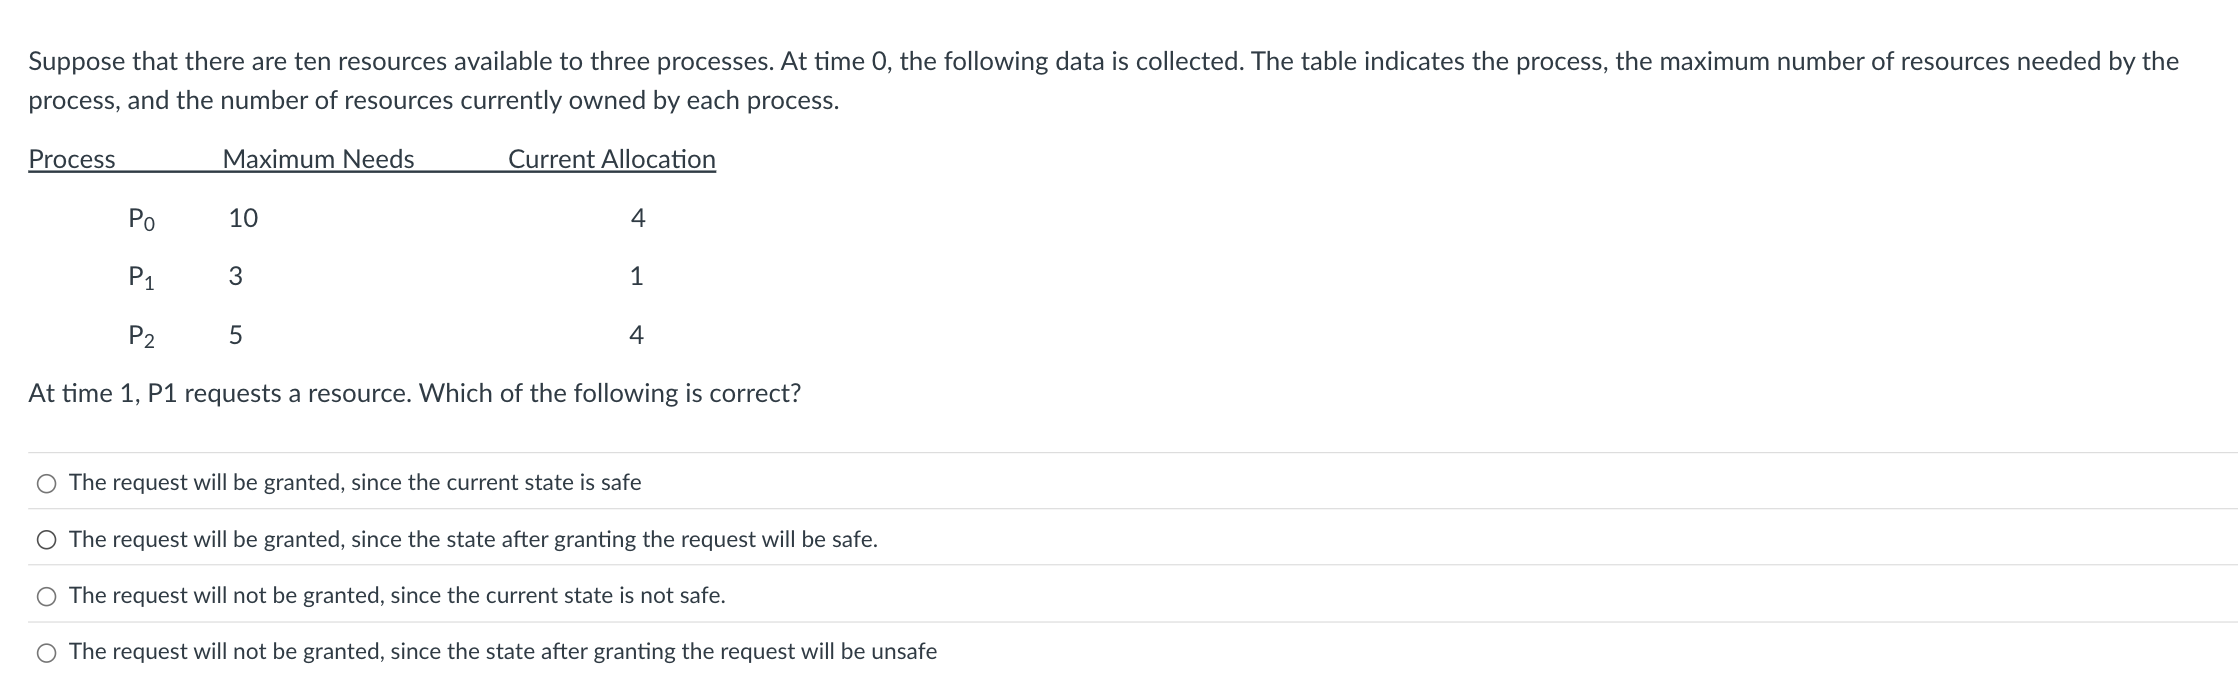Click P1's current allocation value of 1

(x=637, y=276)
